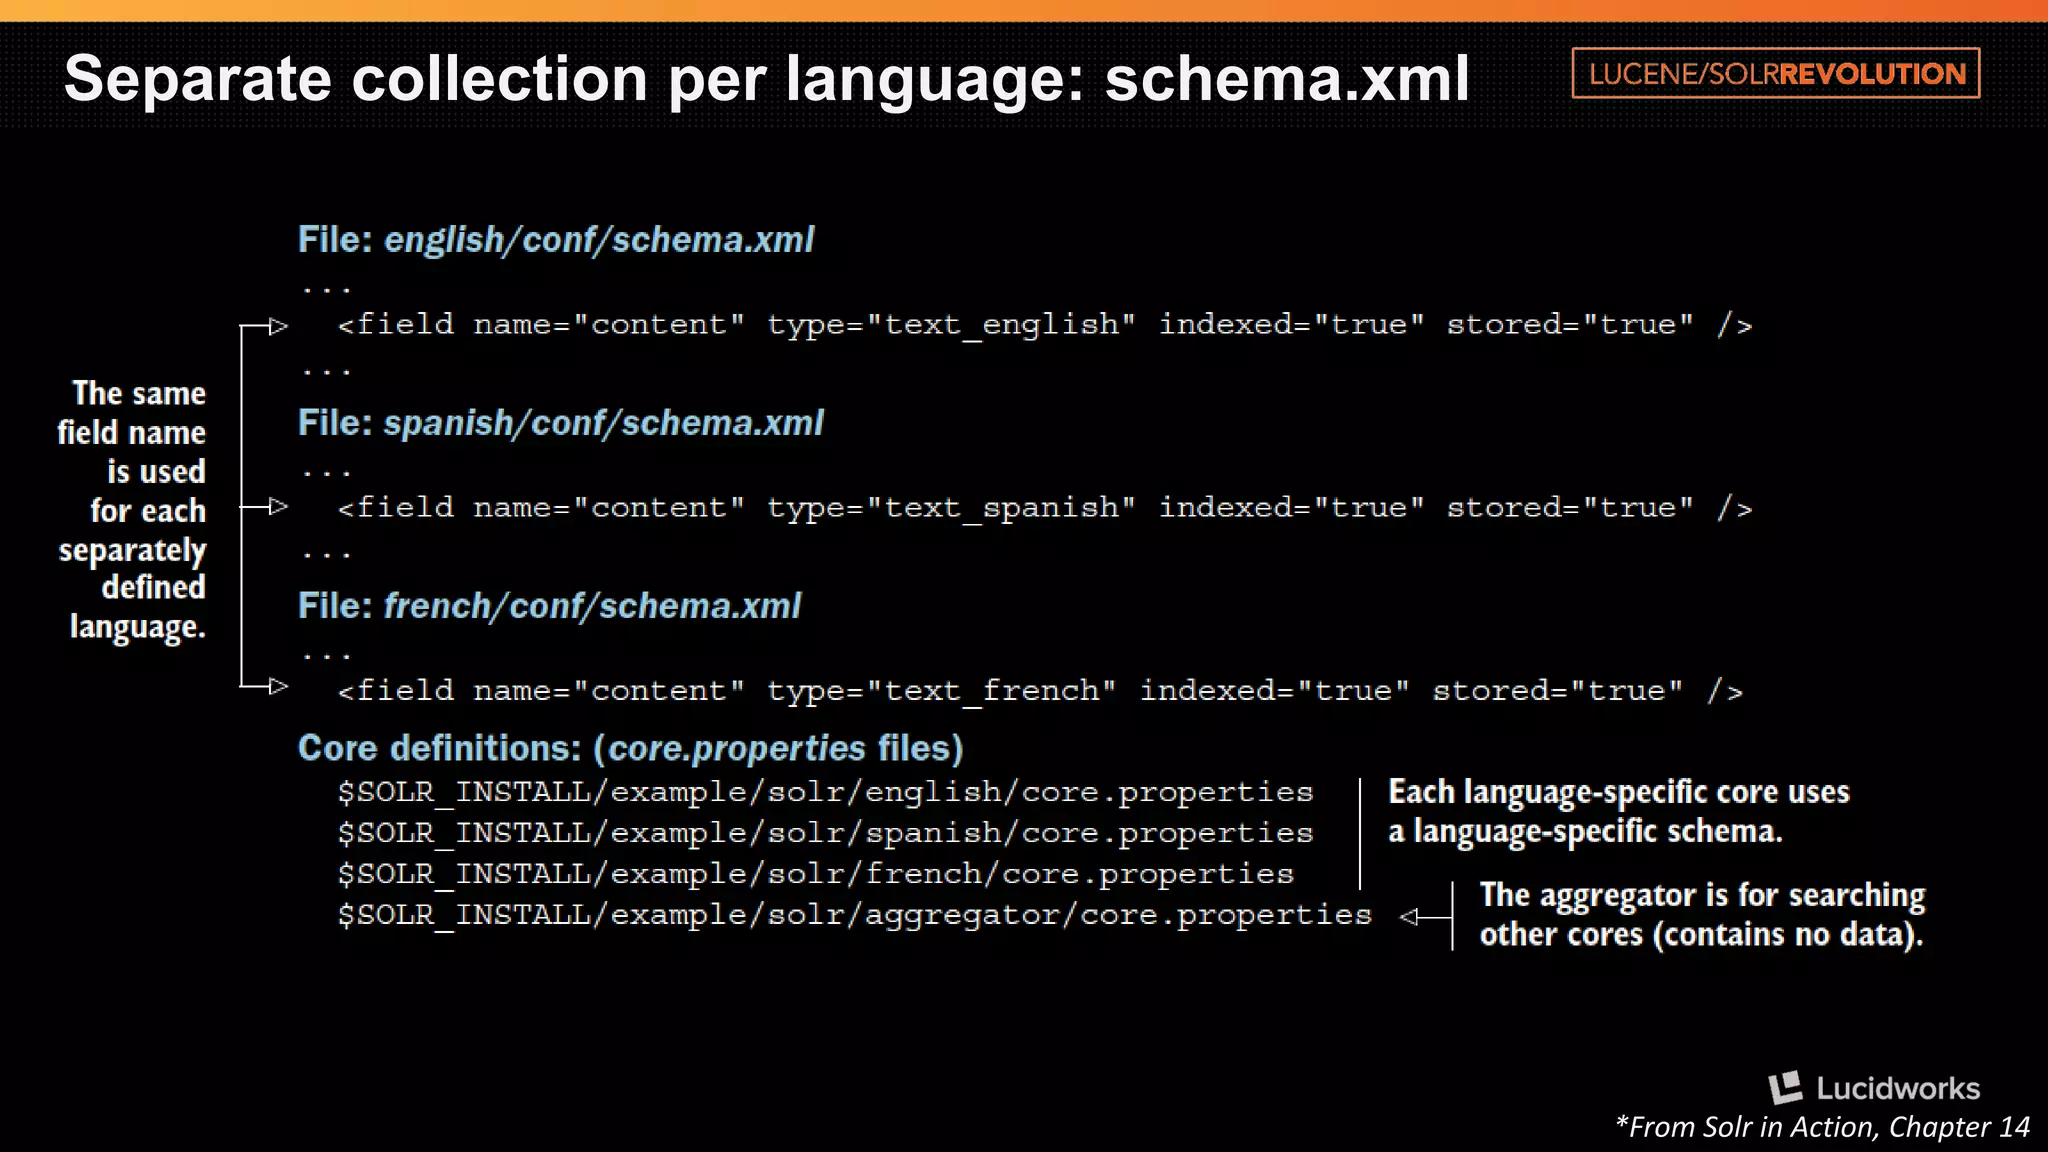Click 'File: spanish/conf/schema.xml' heading
This screenshot has width=2048, height=1152.
[561, 423]
